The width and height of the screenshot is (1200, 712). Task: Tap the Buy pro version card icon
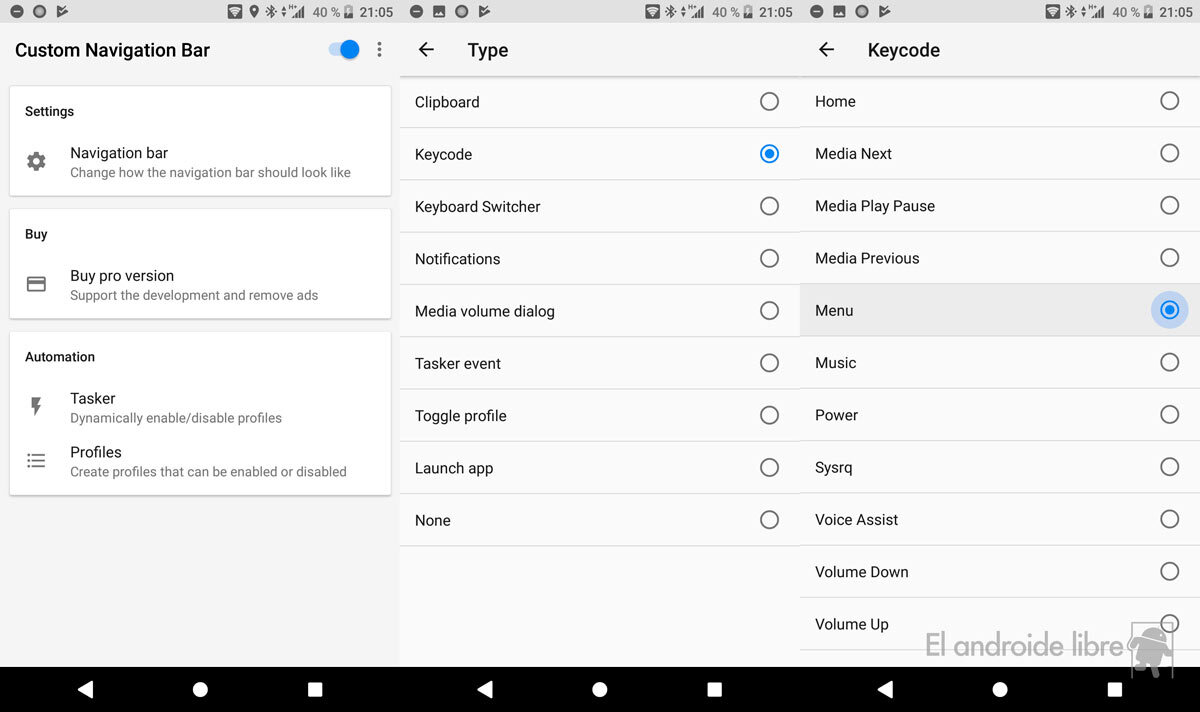click(x=36, y=285)
